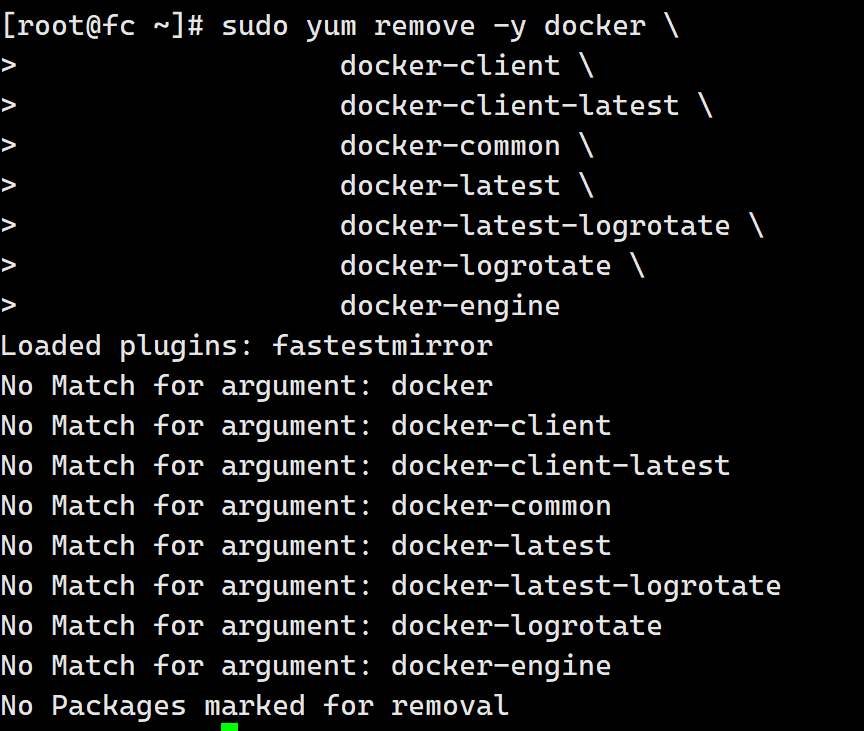Select 'docker-client' in the command continuation
The height and width of the screenshot is (731, 864).
[x=450, y=66]
